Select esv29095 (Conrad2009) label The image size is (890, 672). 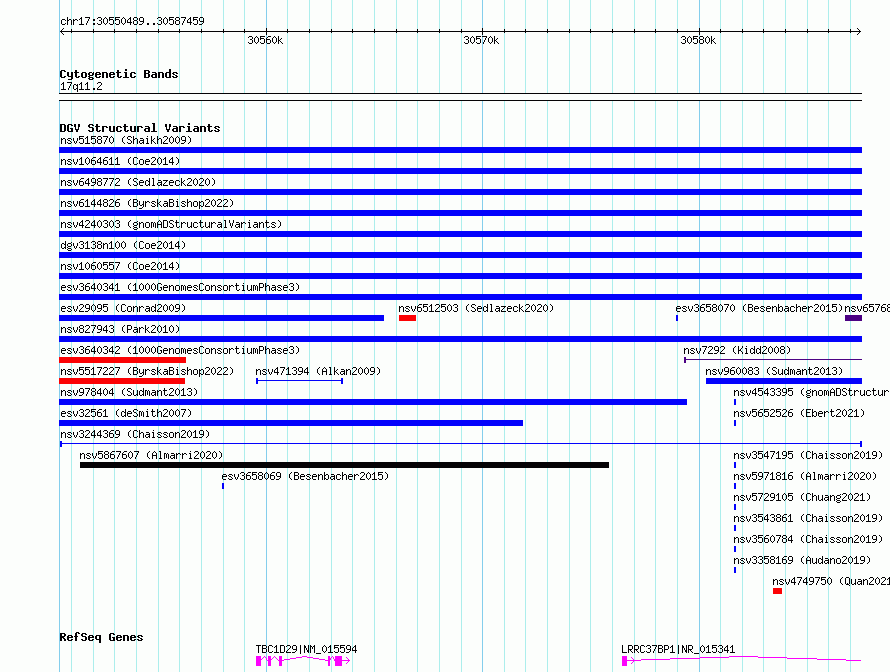pyautogui.click(x=123, y=308)
